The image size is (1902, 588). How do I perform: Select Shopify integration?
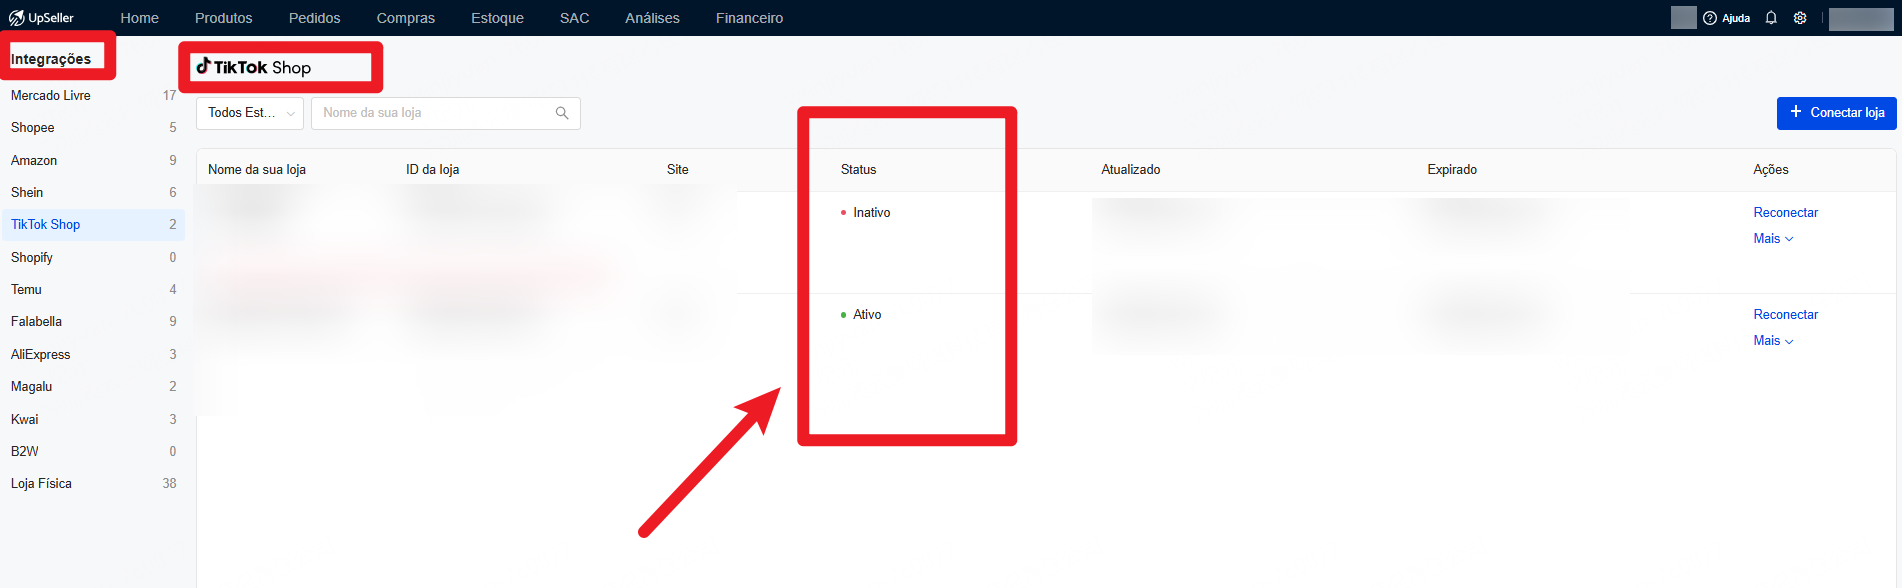click(92, 257)
